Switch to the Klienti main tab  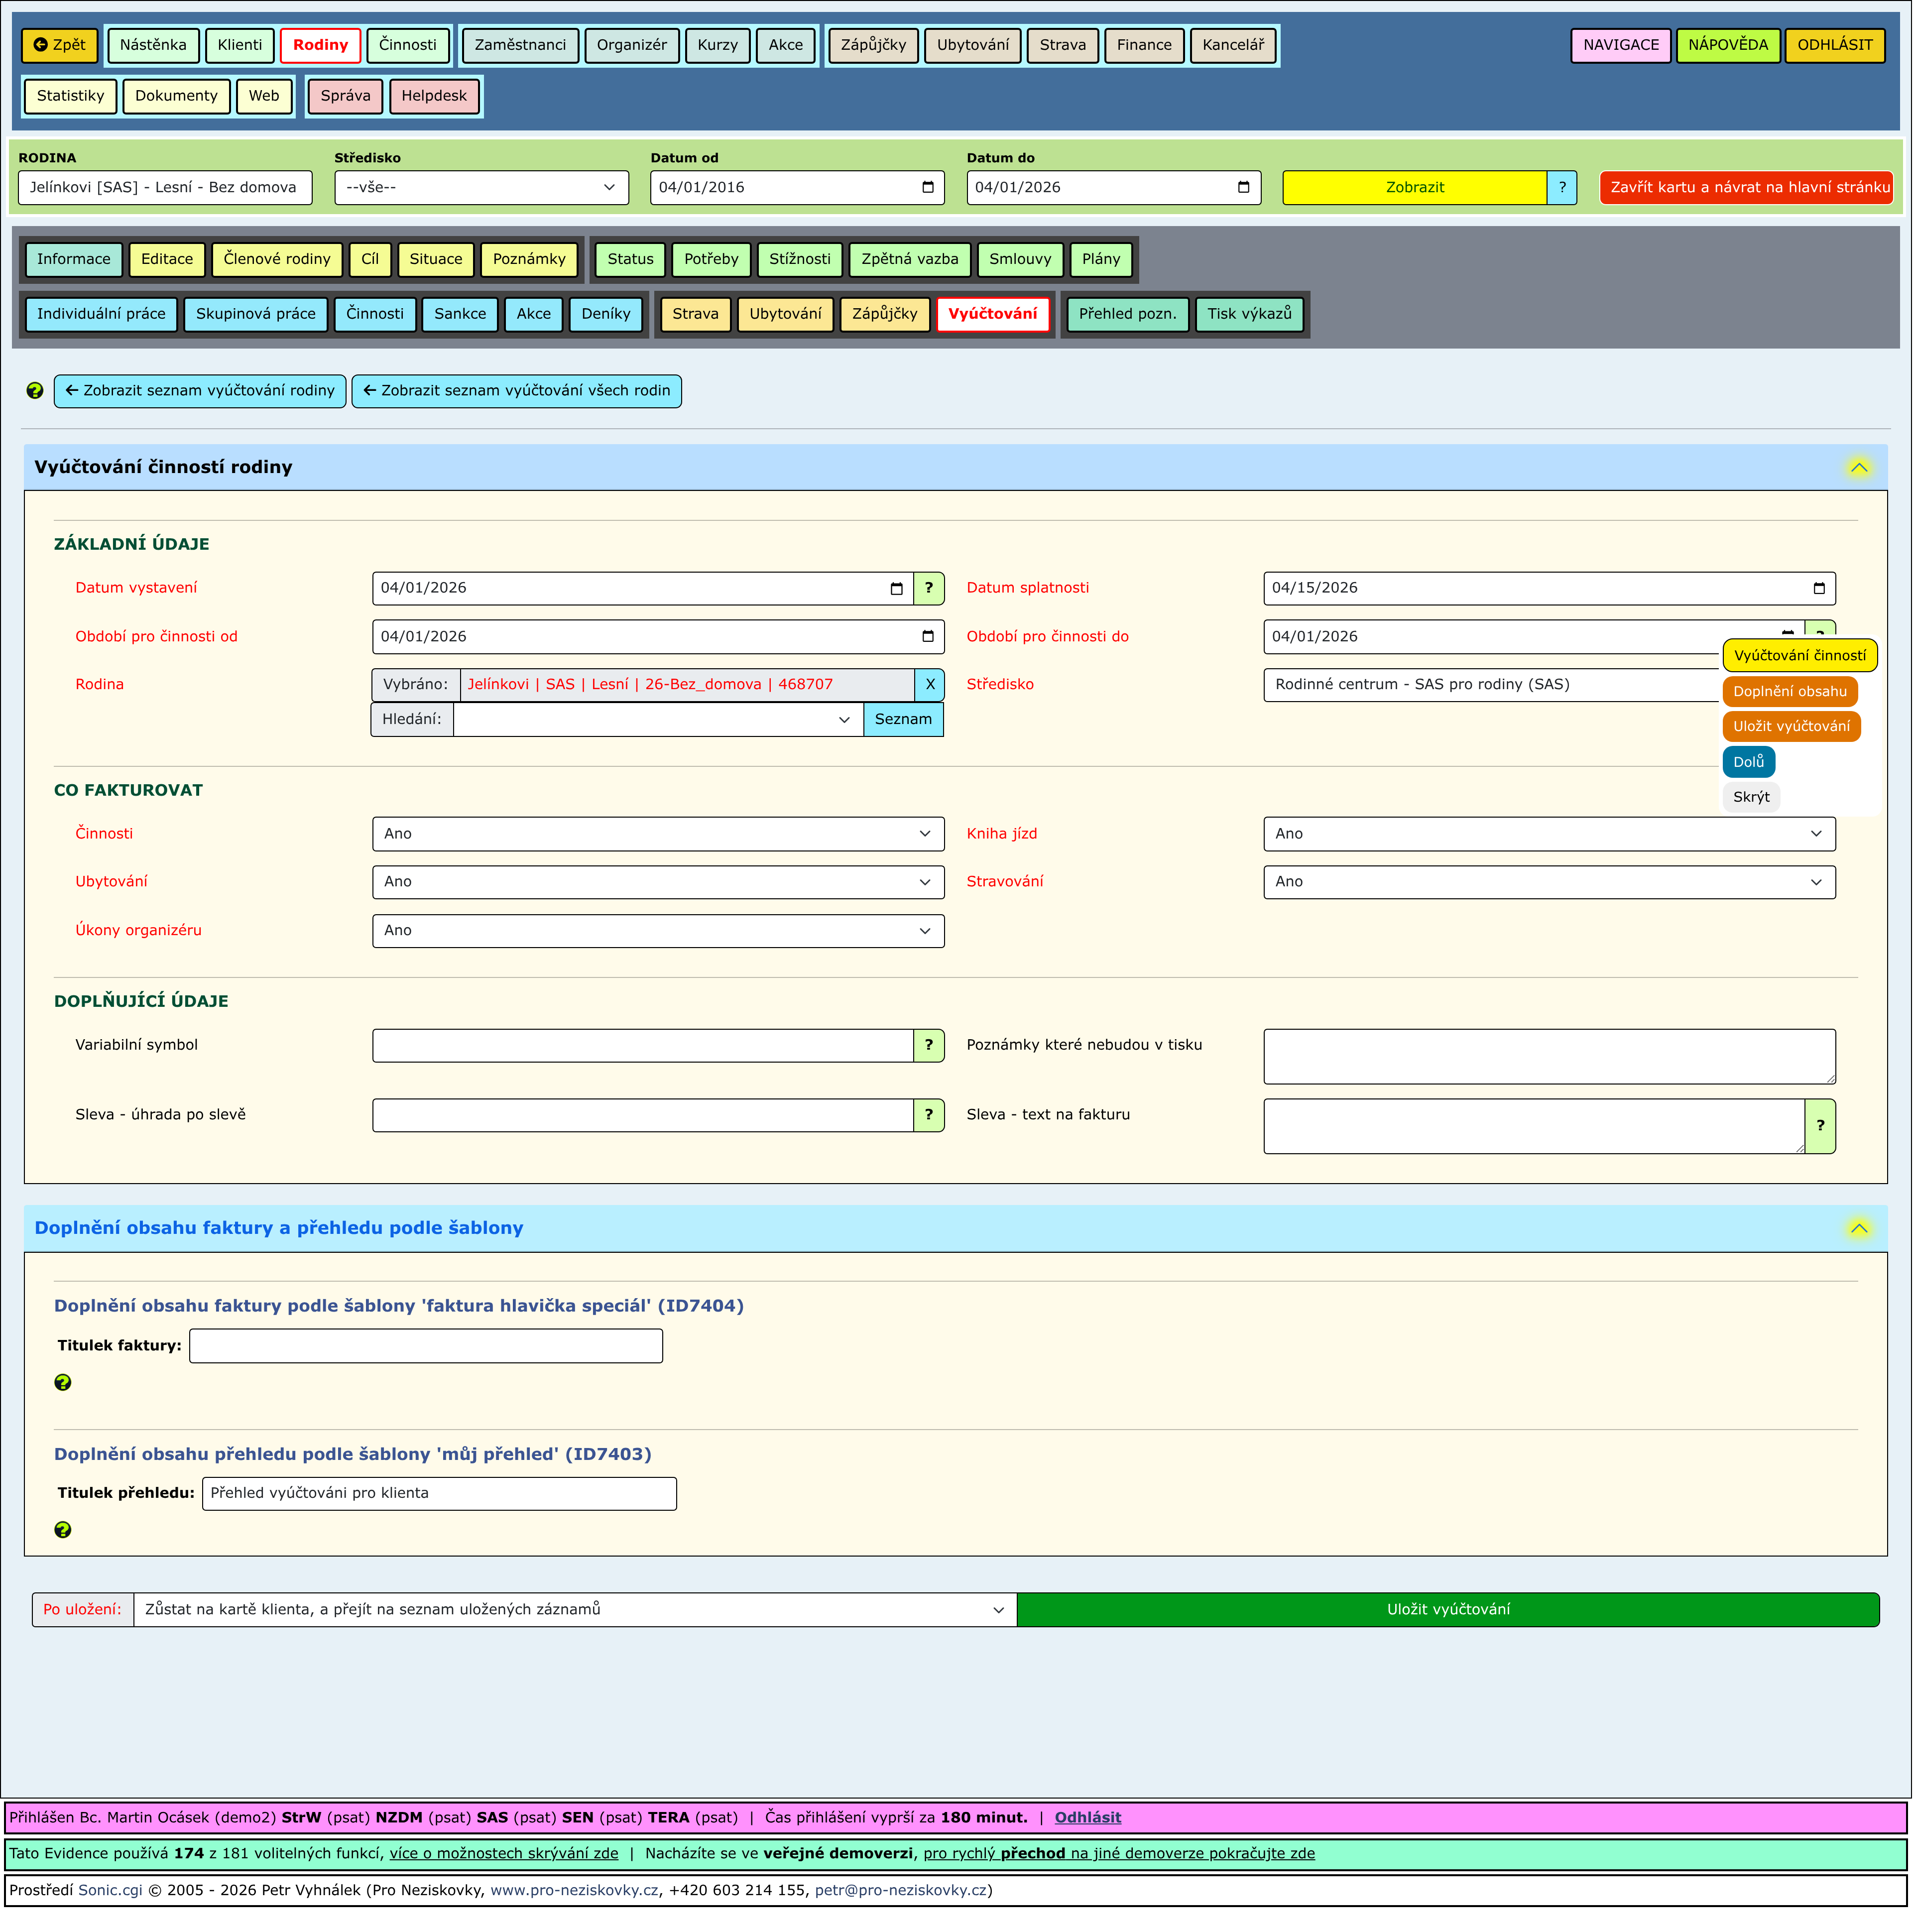pos(240,45)
